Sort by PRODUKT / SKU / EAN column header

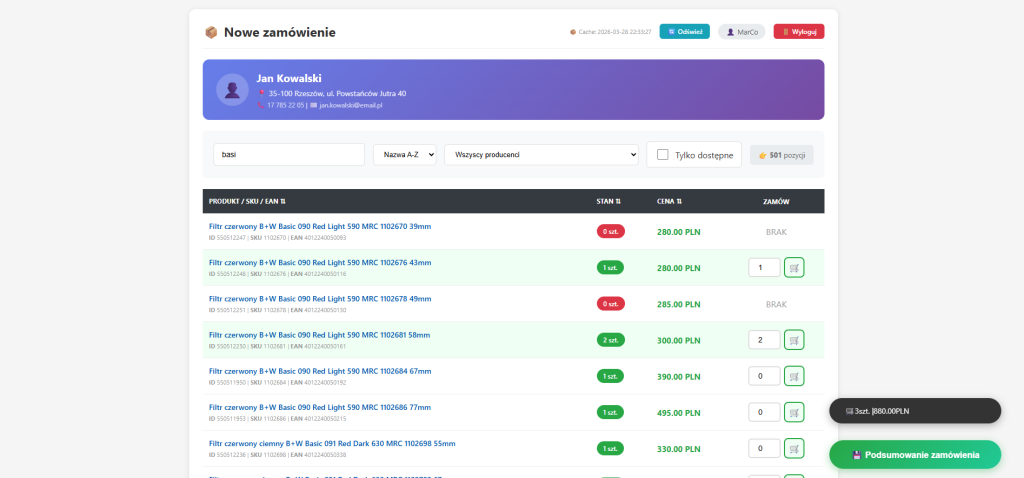coord(247,201)
